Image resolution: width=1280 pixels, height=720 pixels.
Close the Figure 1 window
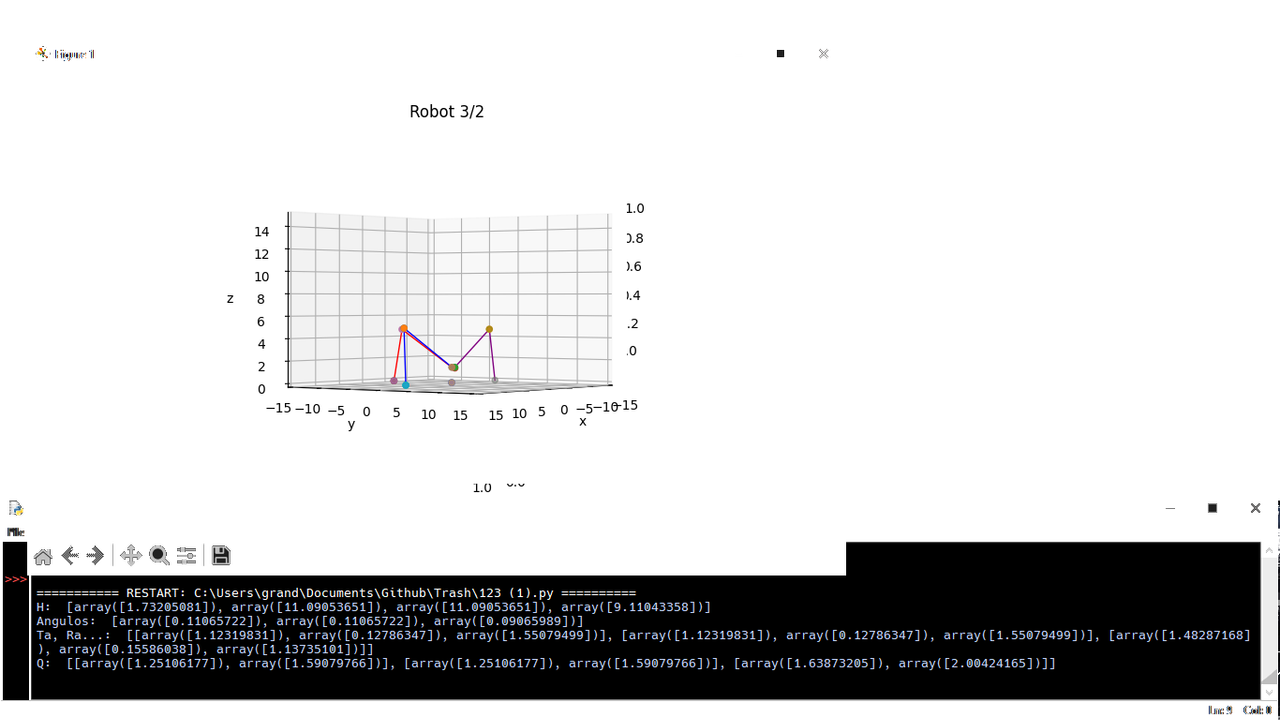coord(823,53)
